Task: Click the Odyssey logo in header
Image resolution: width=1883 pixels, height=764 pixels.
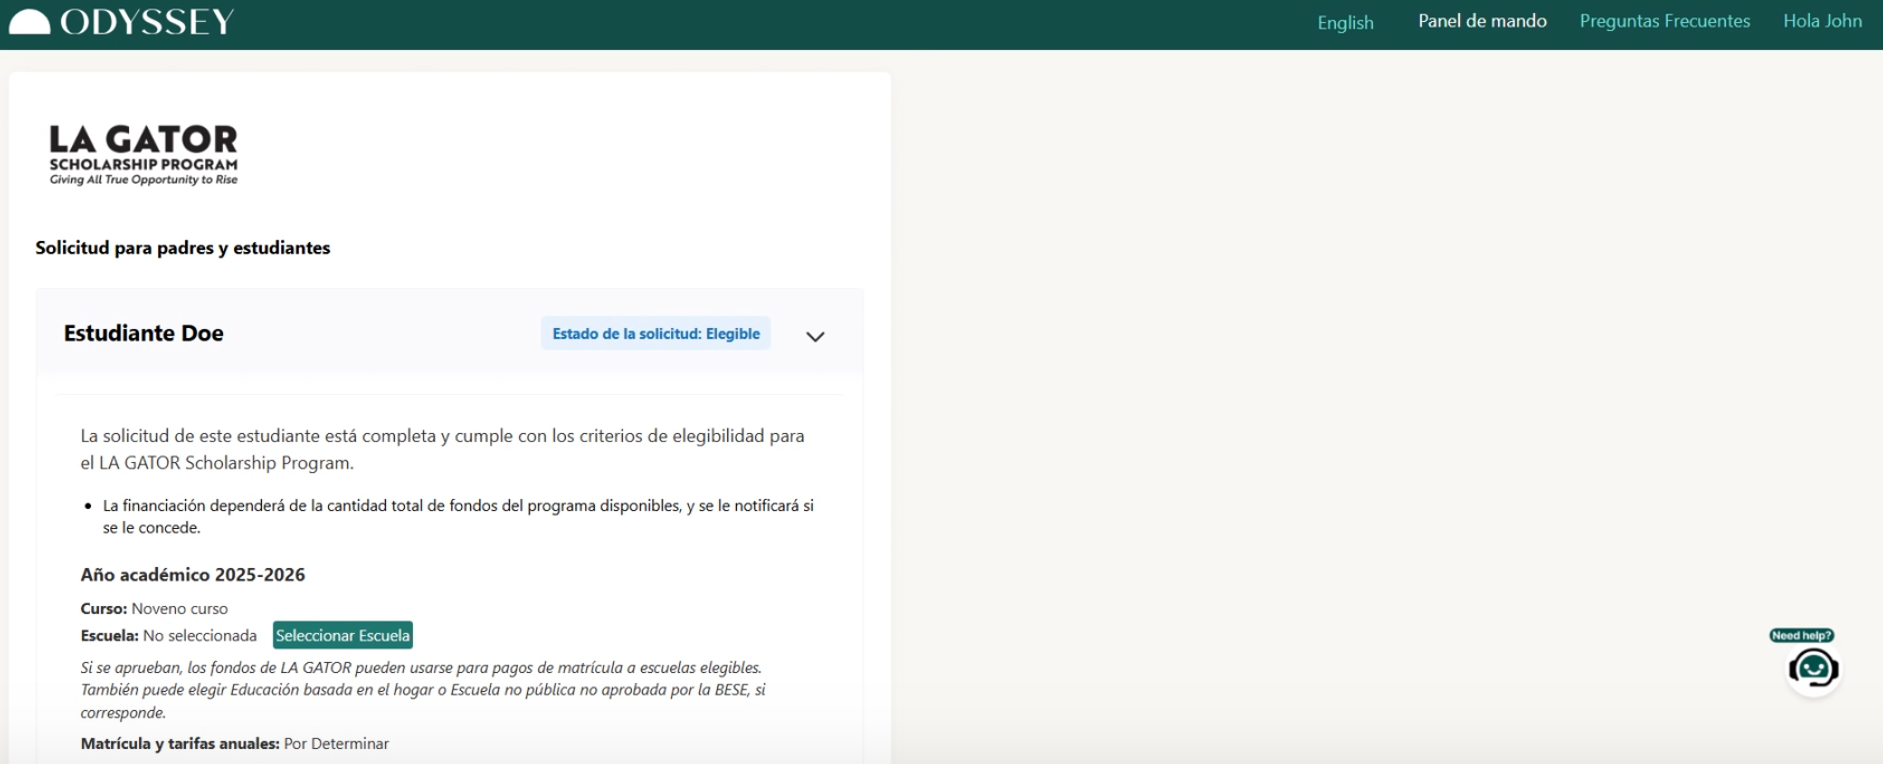Action: [121, 21]
